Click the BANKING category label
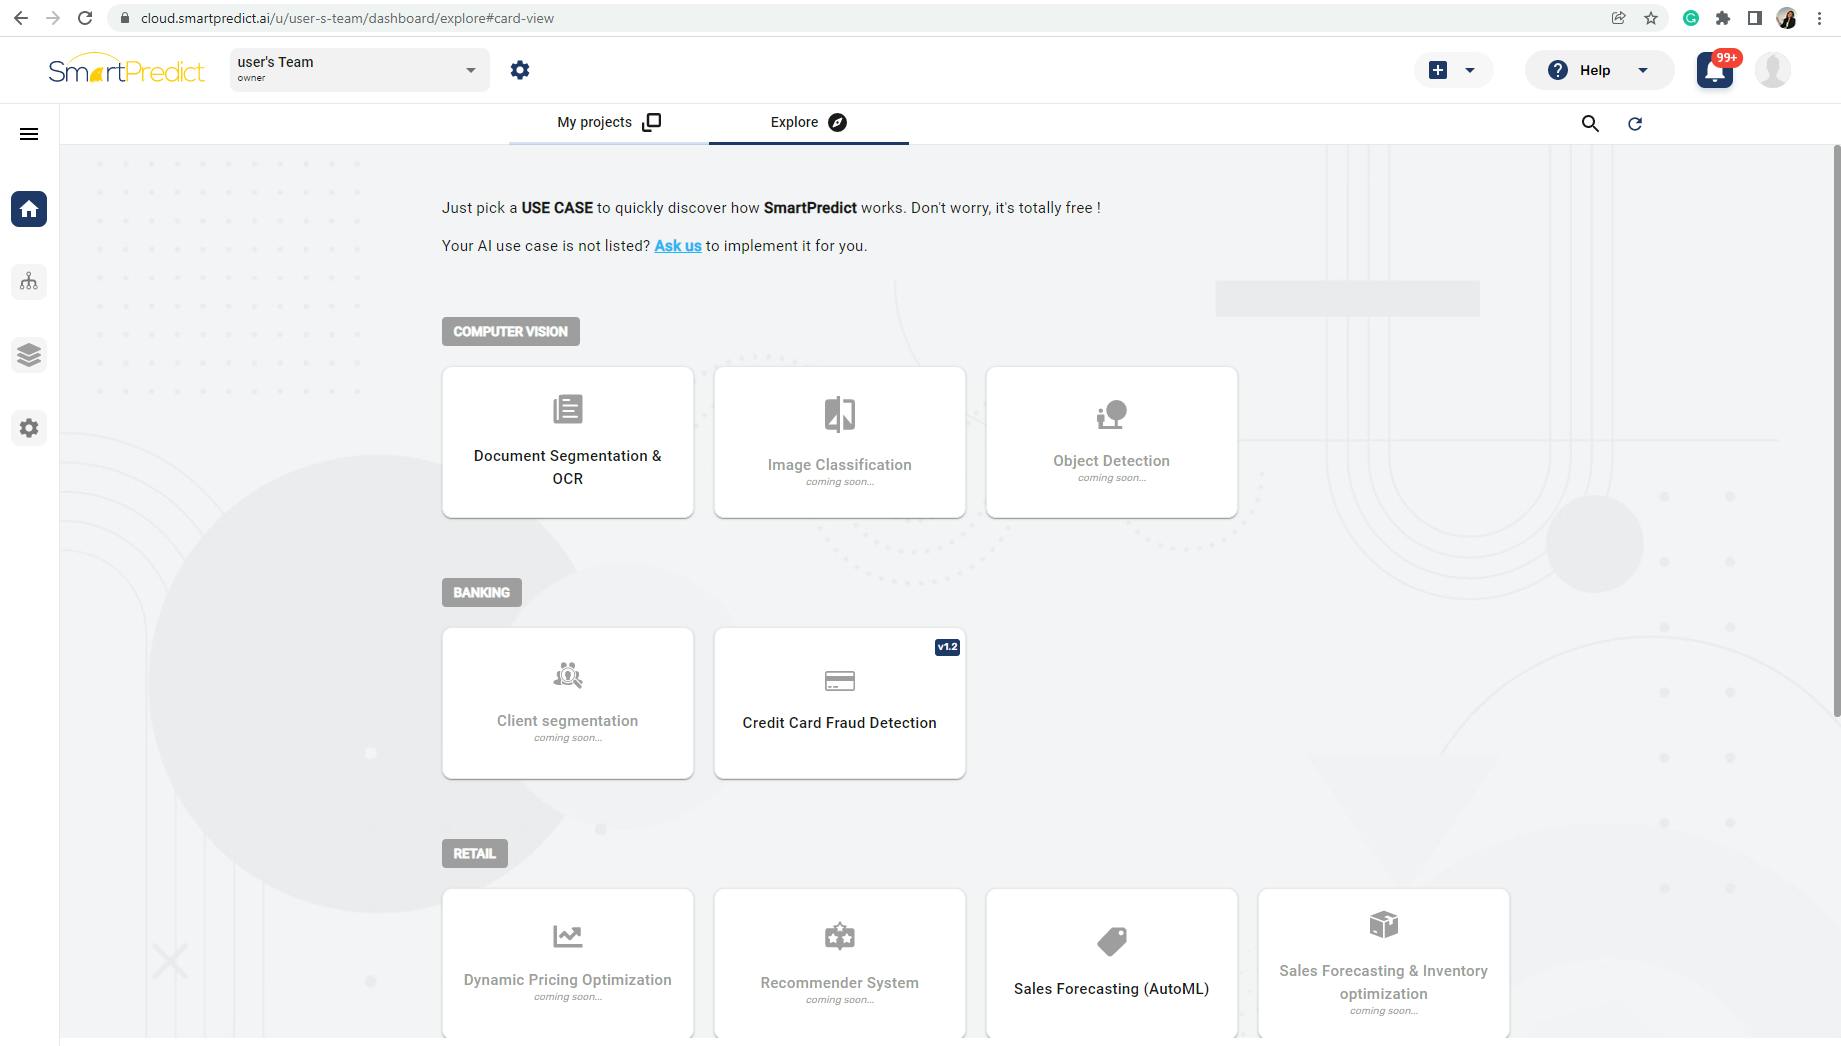 (x=482, y=593)
